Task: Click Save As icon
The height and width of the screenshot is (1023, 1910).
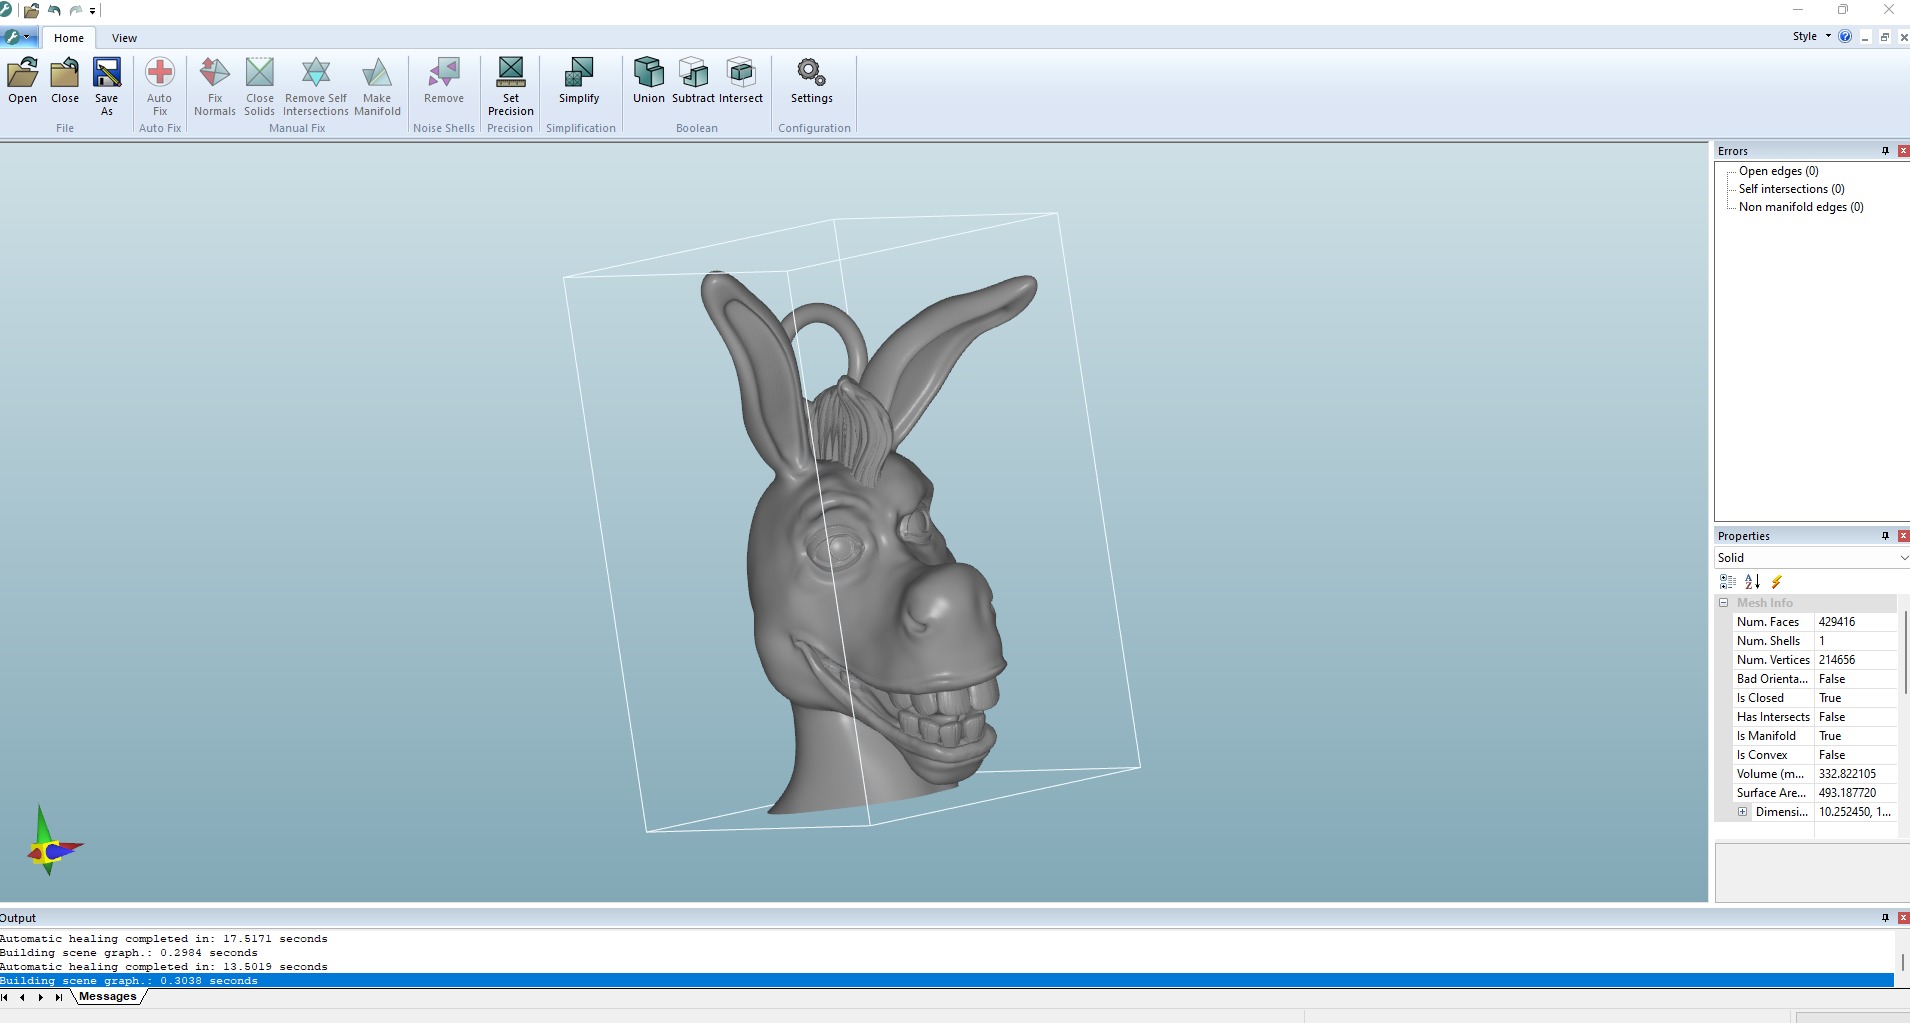Action: tap(107, 86)
